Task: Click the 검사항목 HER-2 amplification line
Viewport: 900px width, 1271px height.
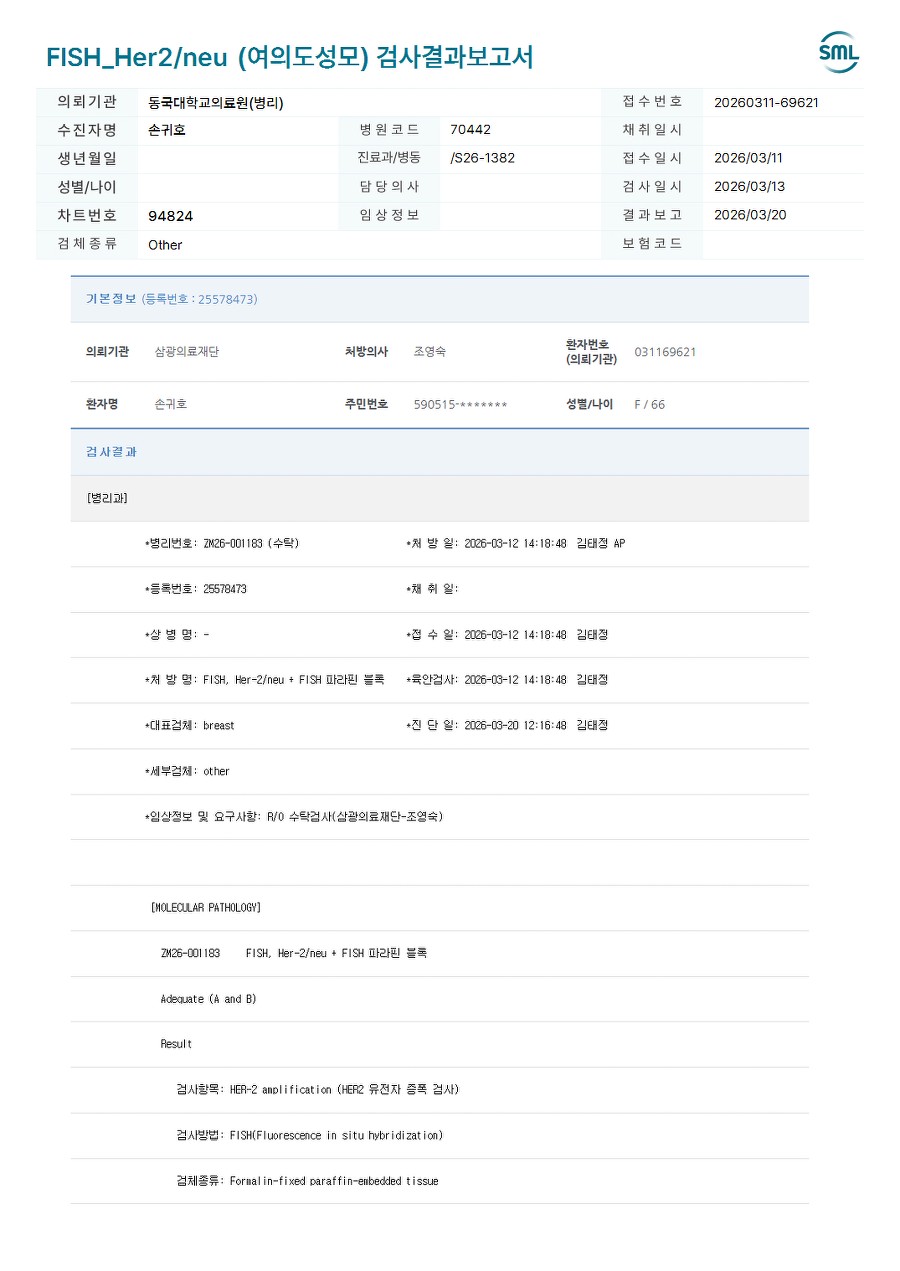Action: tap(318, 1090)
